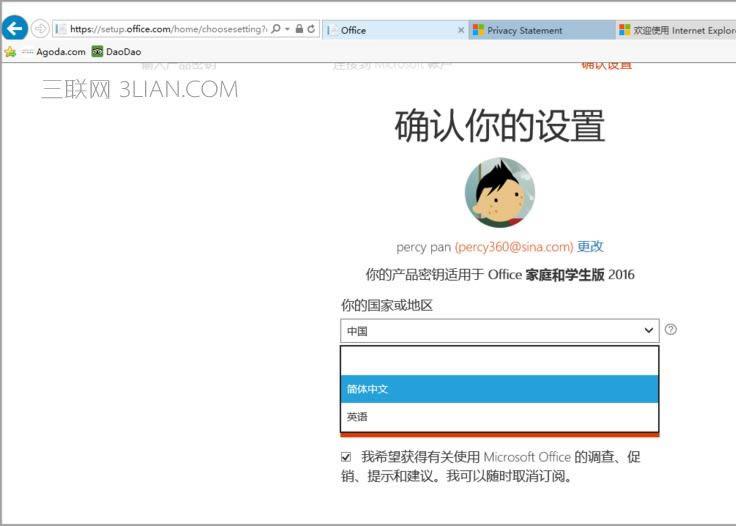Viewport: 736px width, 526px height.
Task: Select the blank option in language list
Action: pos(499,361)
